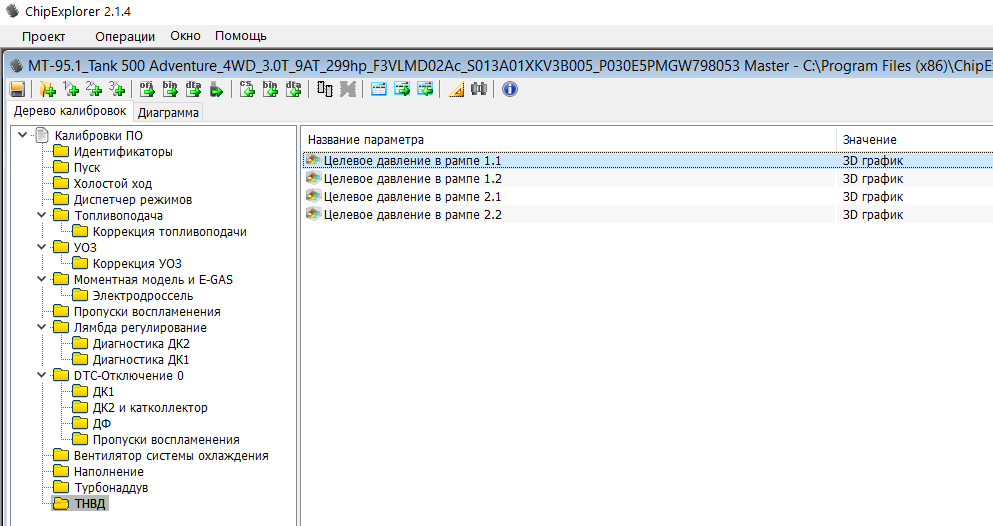Click the binoculars search toolbar icon
The width and height of the screenshot is (993, 526).
[x=479, y=89]
